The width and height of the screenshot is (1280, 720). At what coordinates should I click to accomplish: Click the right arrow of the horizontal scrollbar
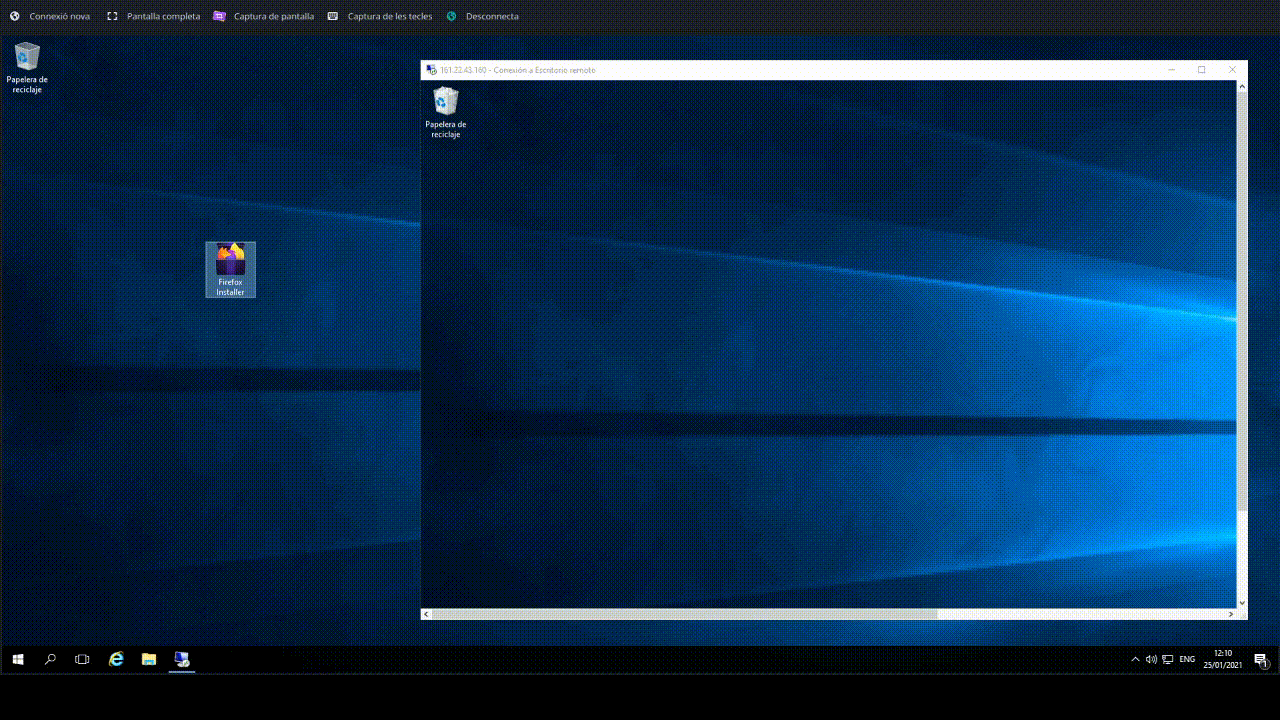[1232, 613]
